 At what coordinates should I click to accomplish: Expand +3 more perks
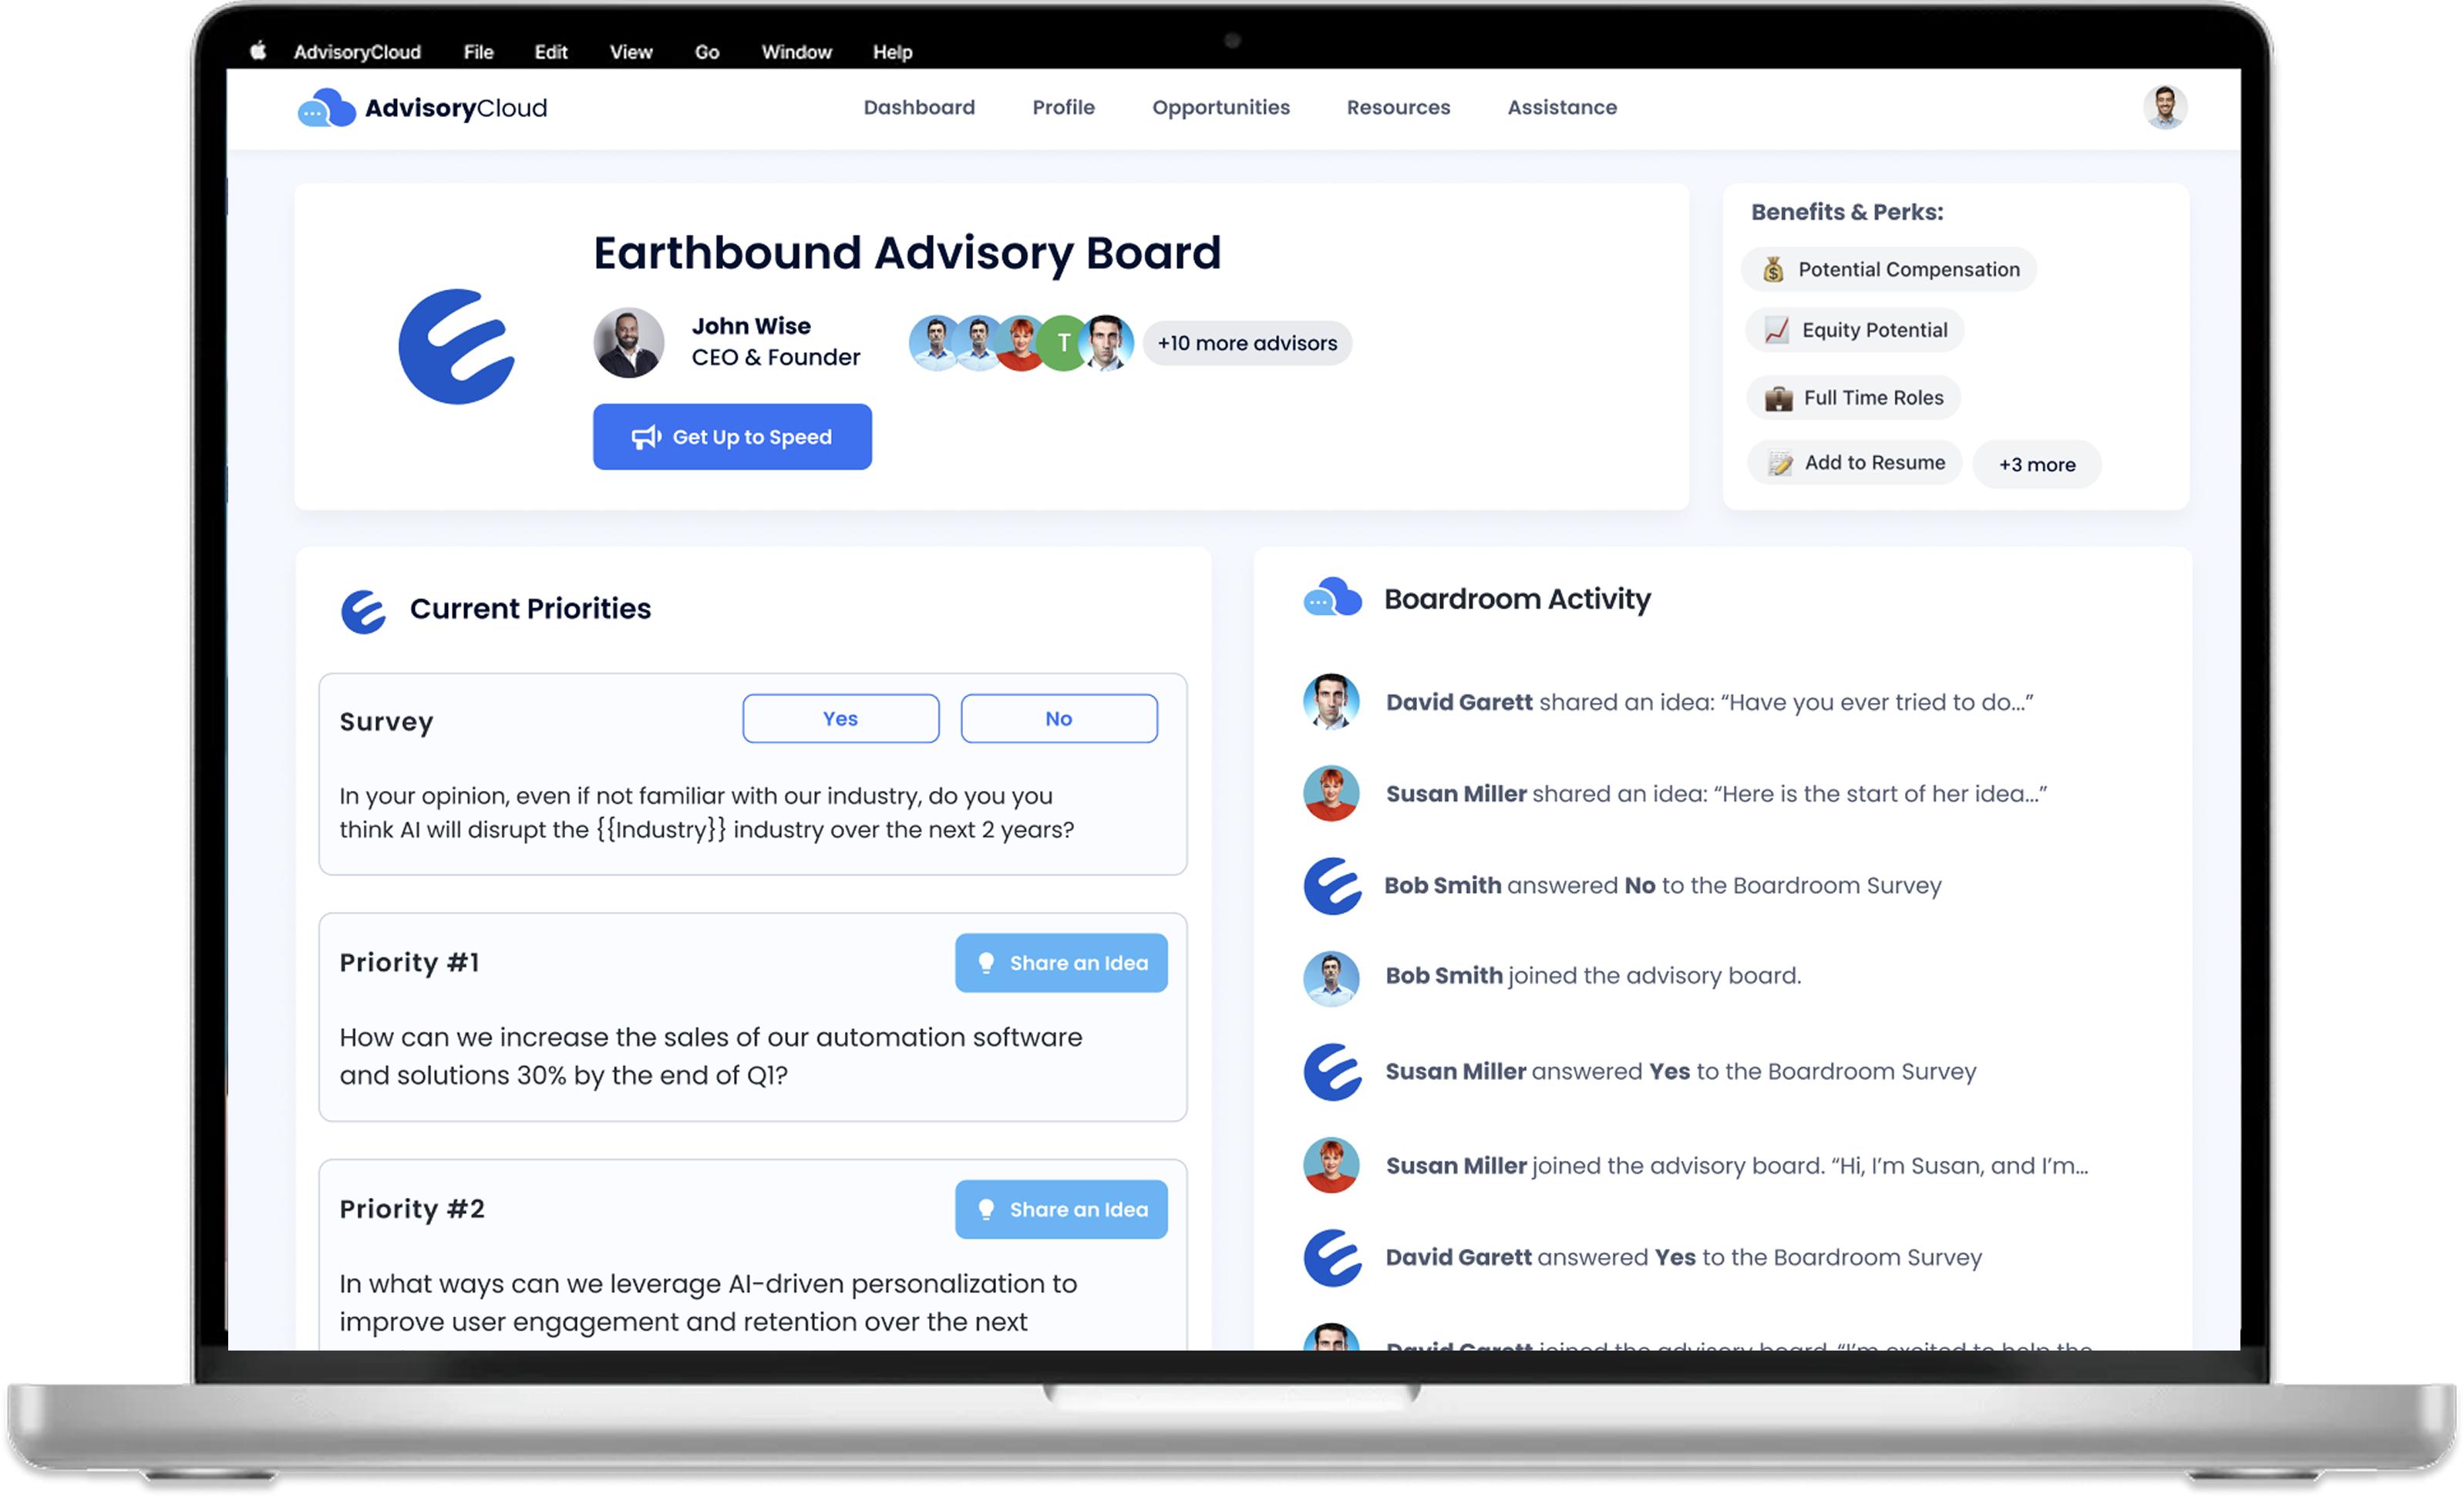(2036, 464)
